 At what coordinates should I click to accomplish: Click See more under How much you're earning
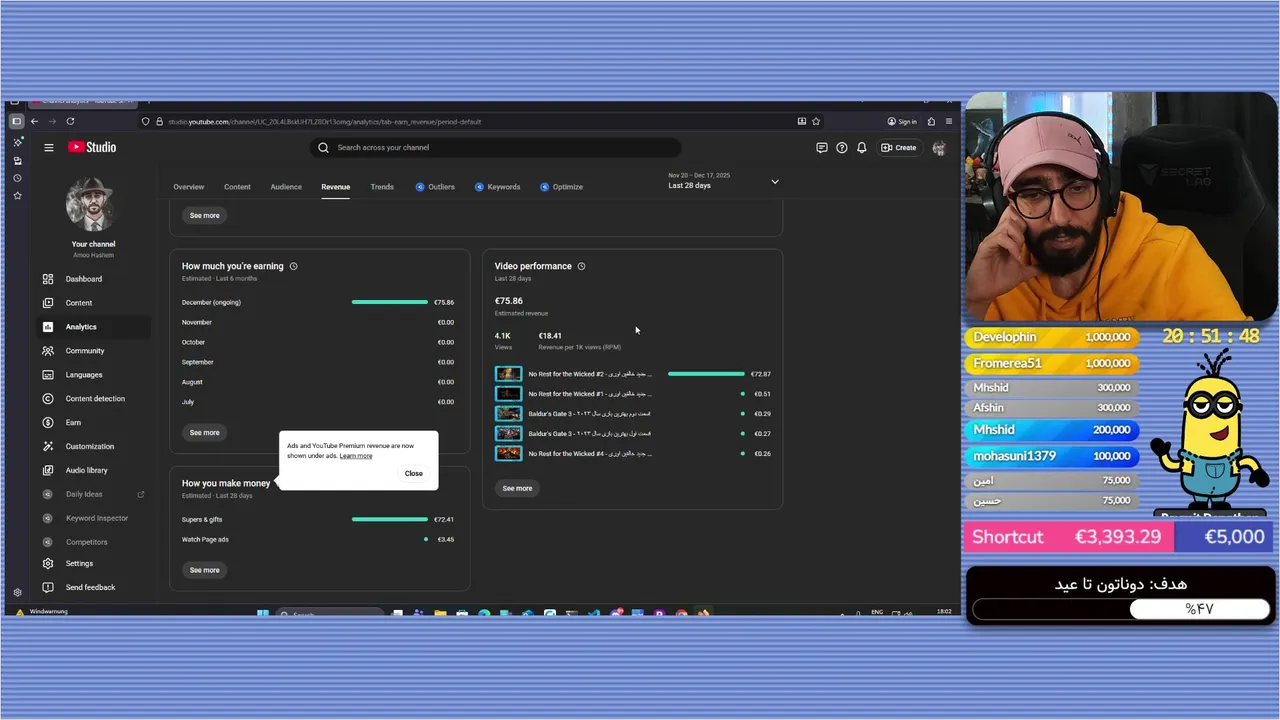click(x=204, y=433)
